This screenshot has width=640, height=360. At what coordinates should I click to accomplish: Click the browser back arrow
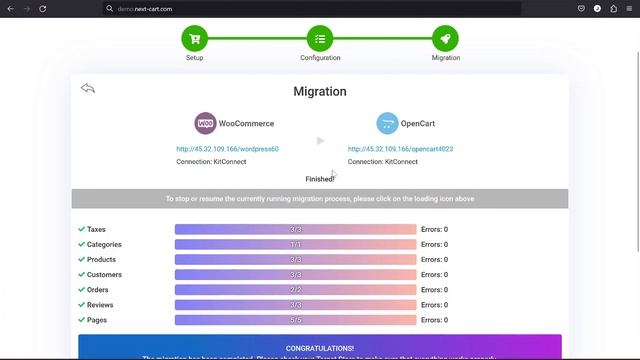pos(11,9)
